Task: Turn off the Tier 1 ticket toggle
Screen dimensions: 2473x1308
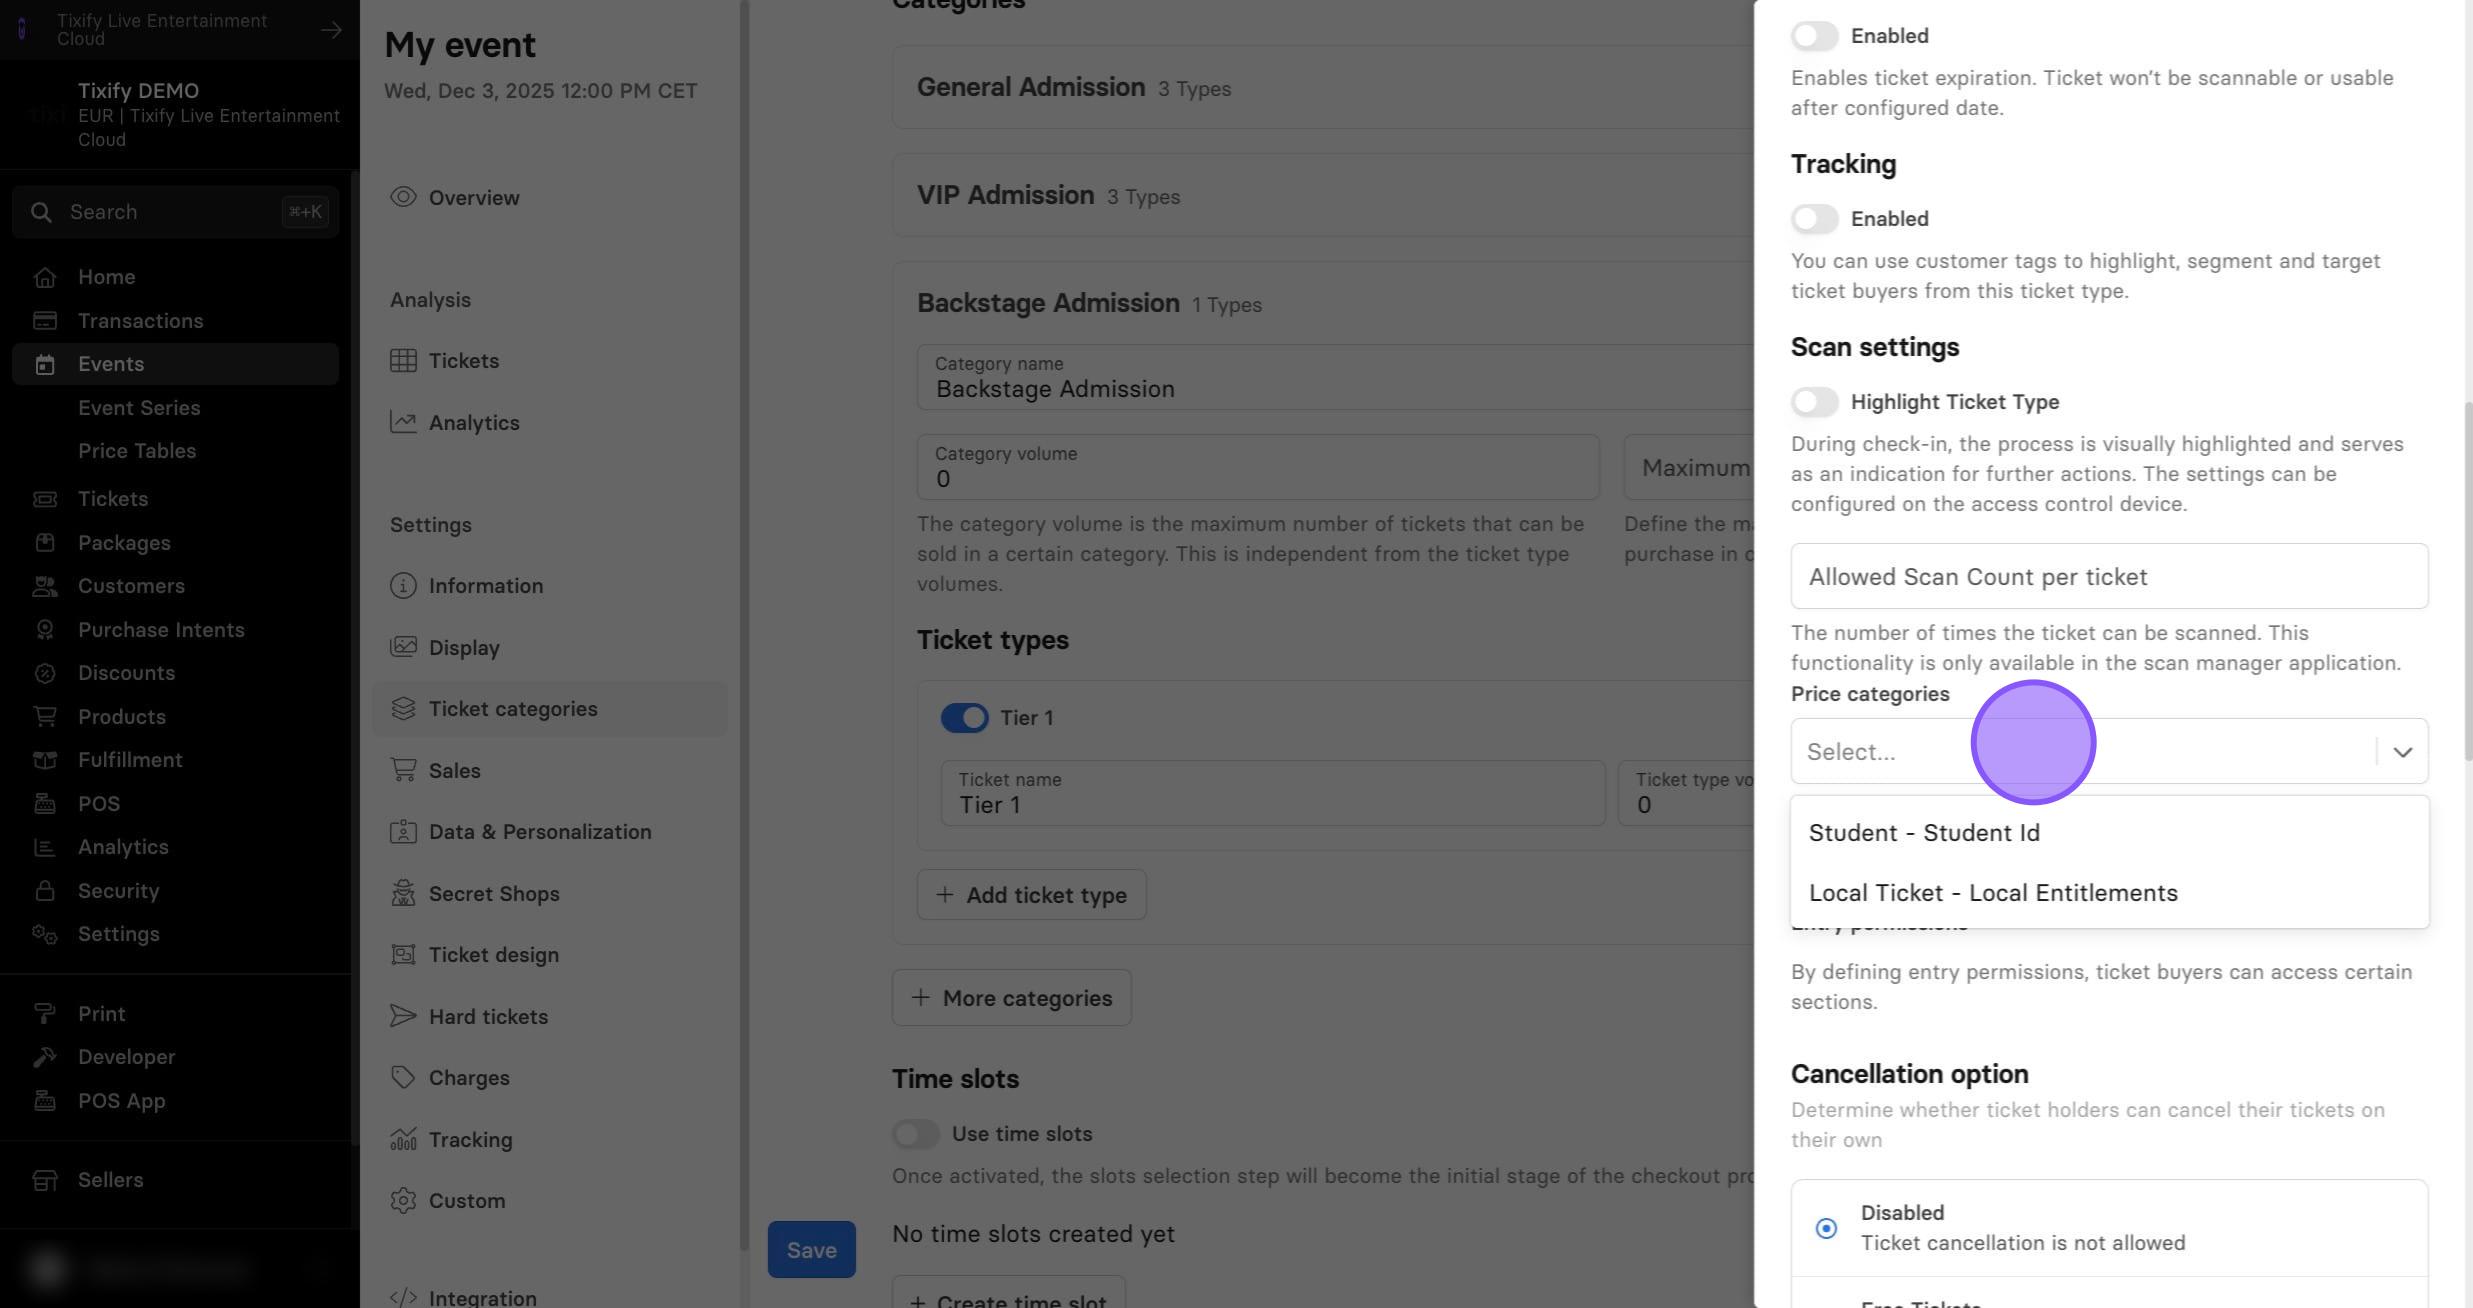Action: [964, 718]
